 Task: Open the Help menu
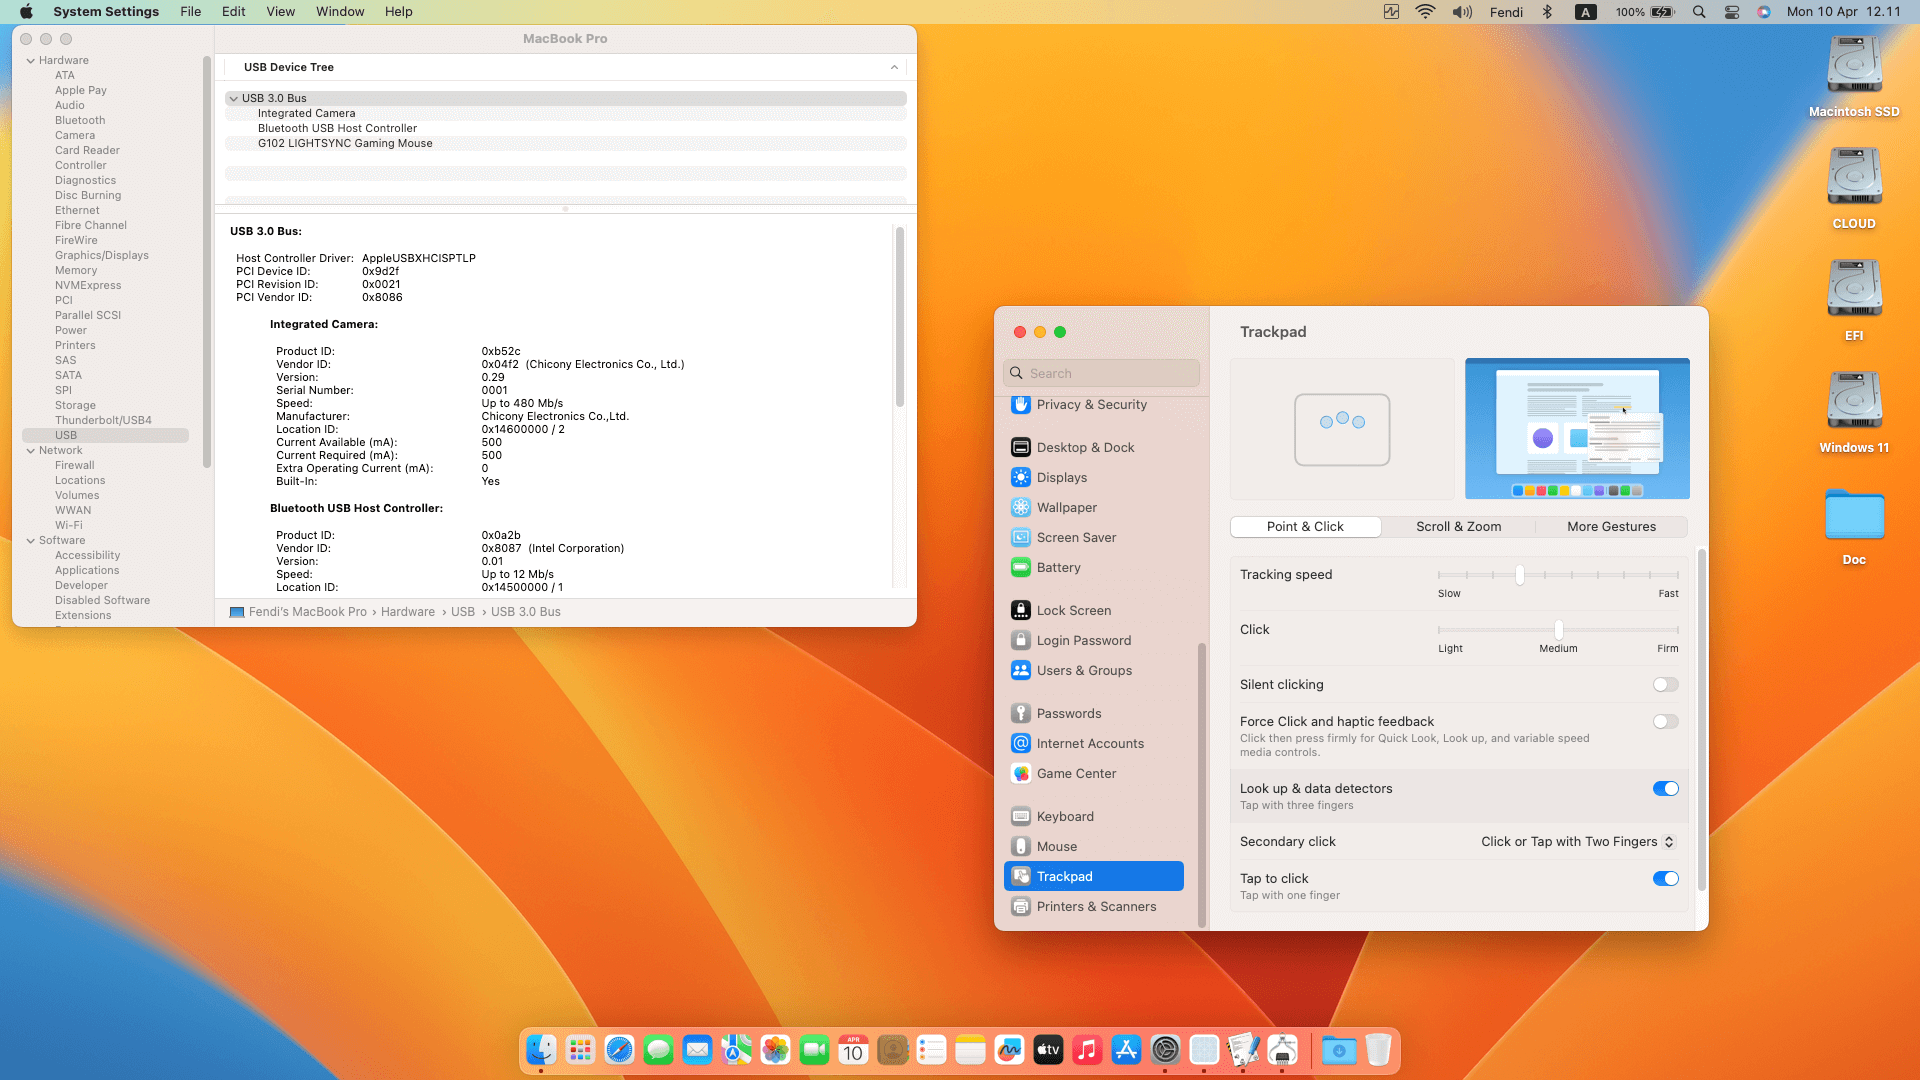398,12
